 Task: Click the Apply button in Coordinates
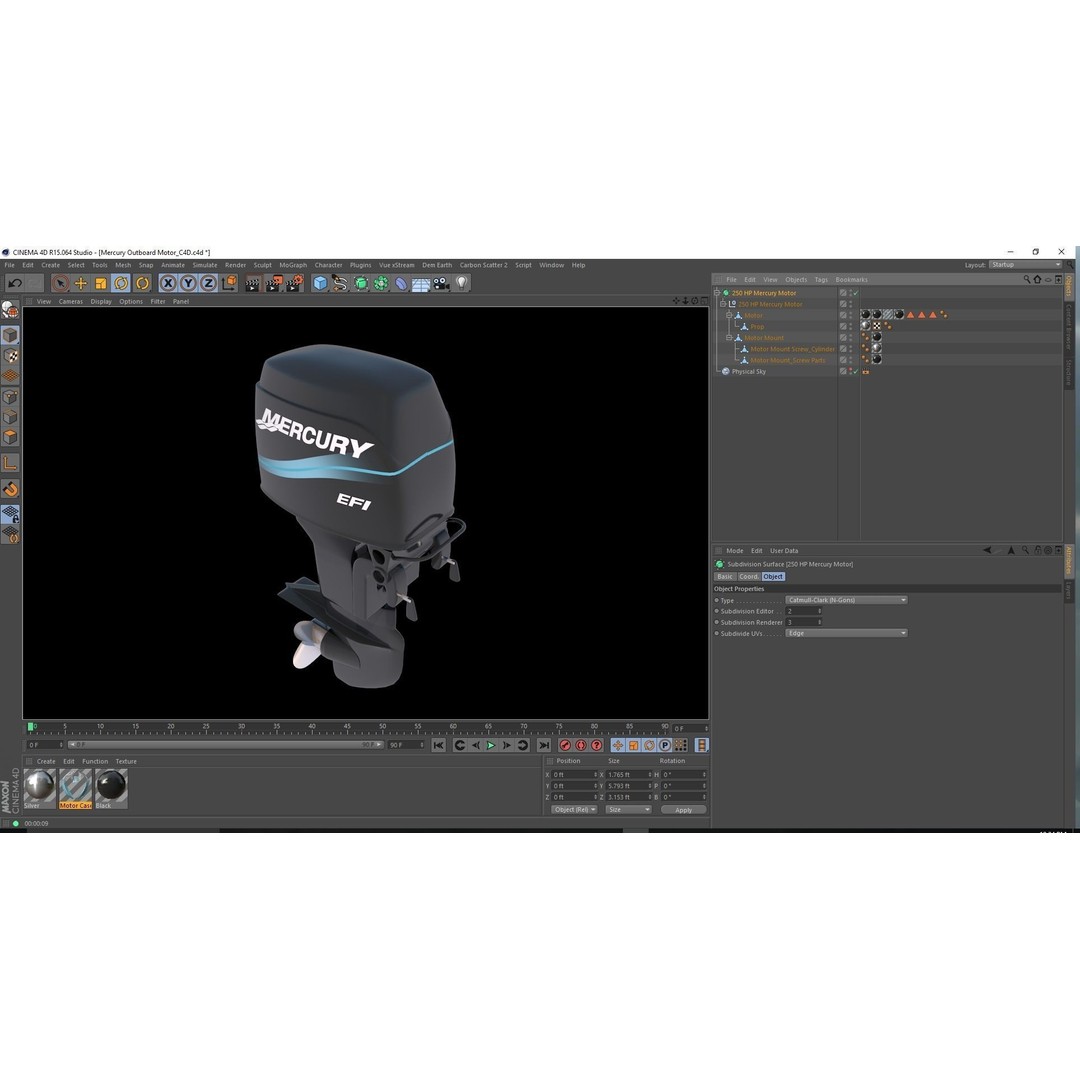tap(683, 810)
